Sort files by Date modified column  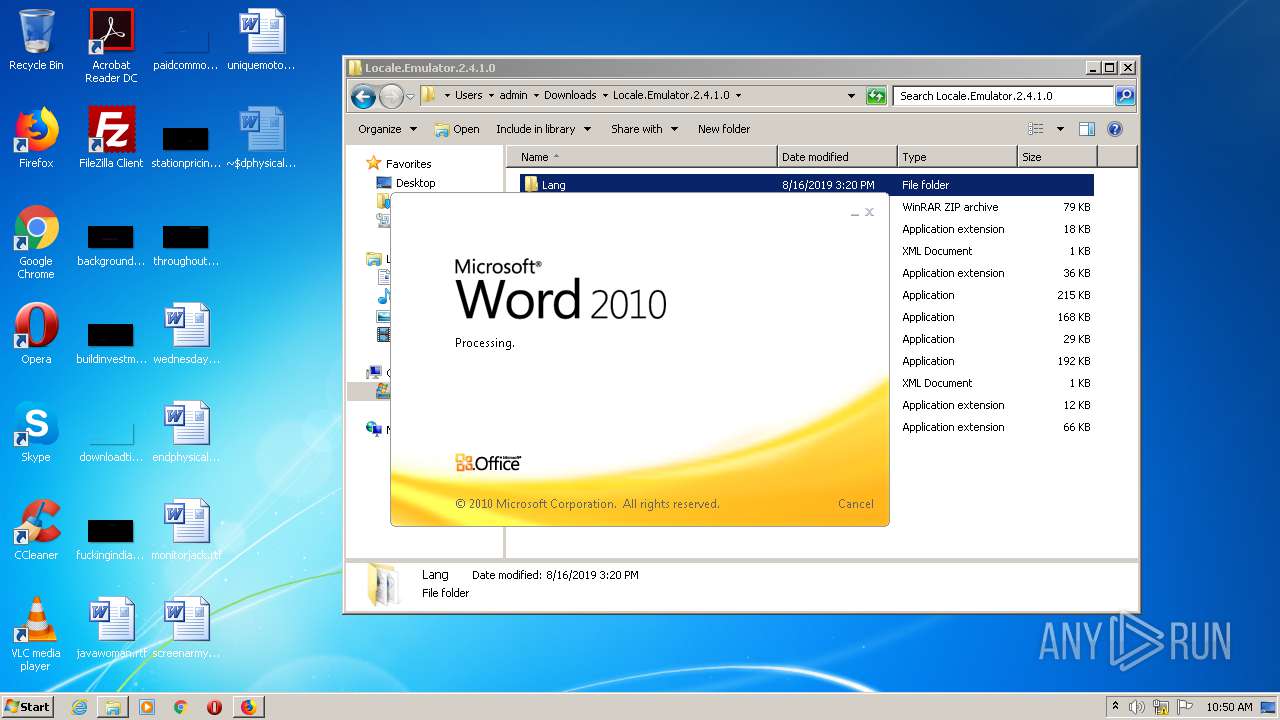(x=836, y=157)
